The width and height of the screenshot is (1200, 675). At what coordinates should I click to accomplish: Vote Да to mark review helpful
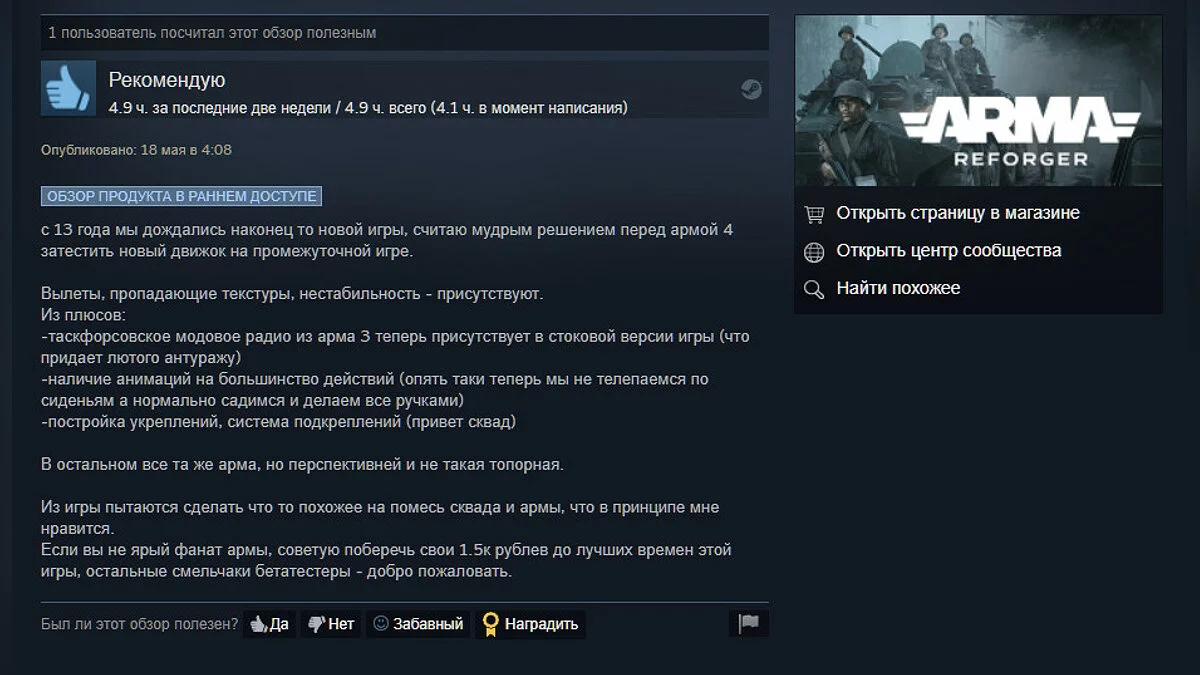[269, 624]
